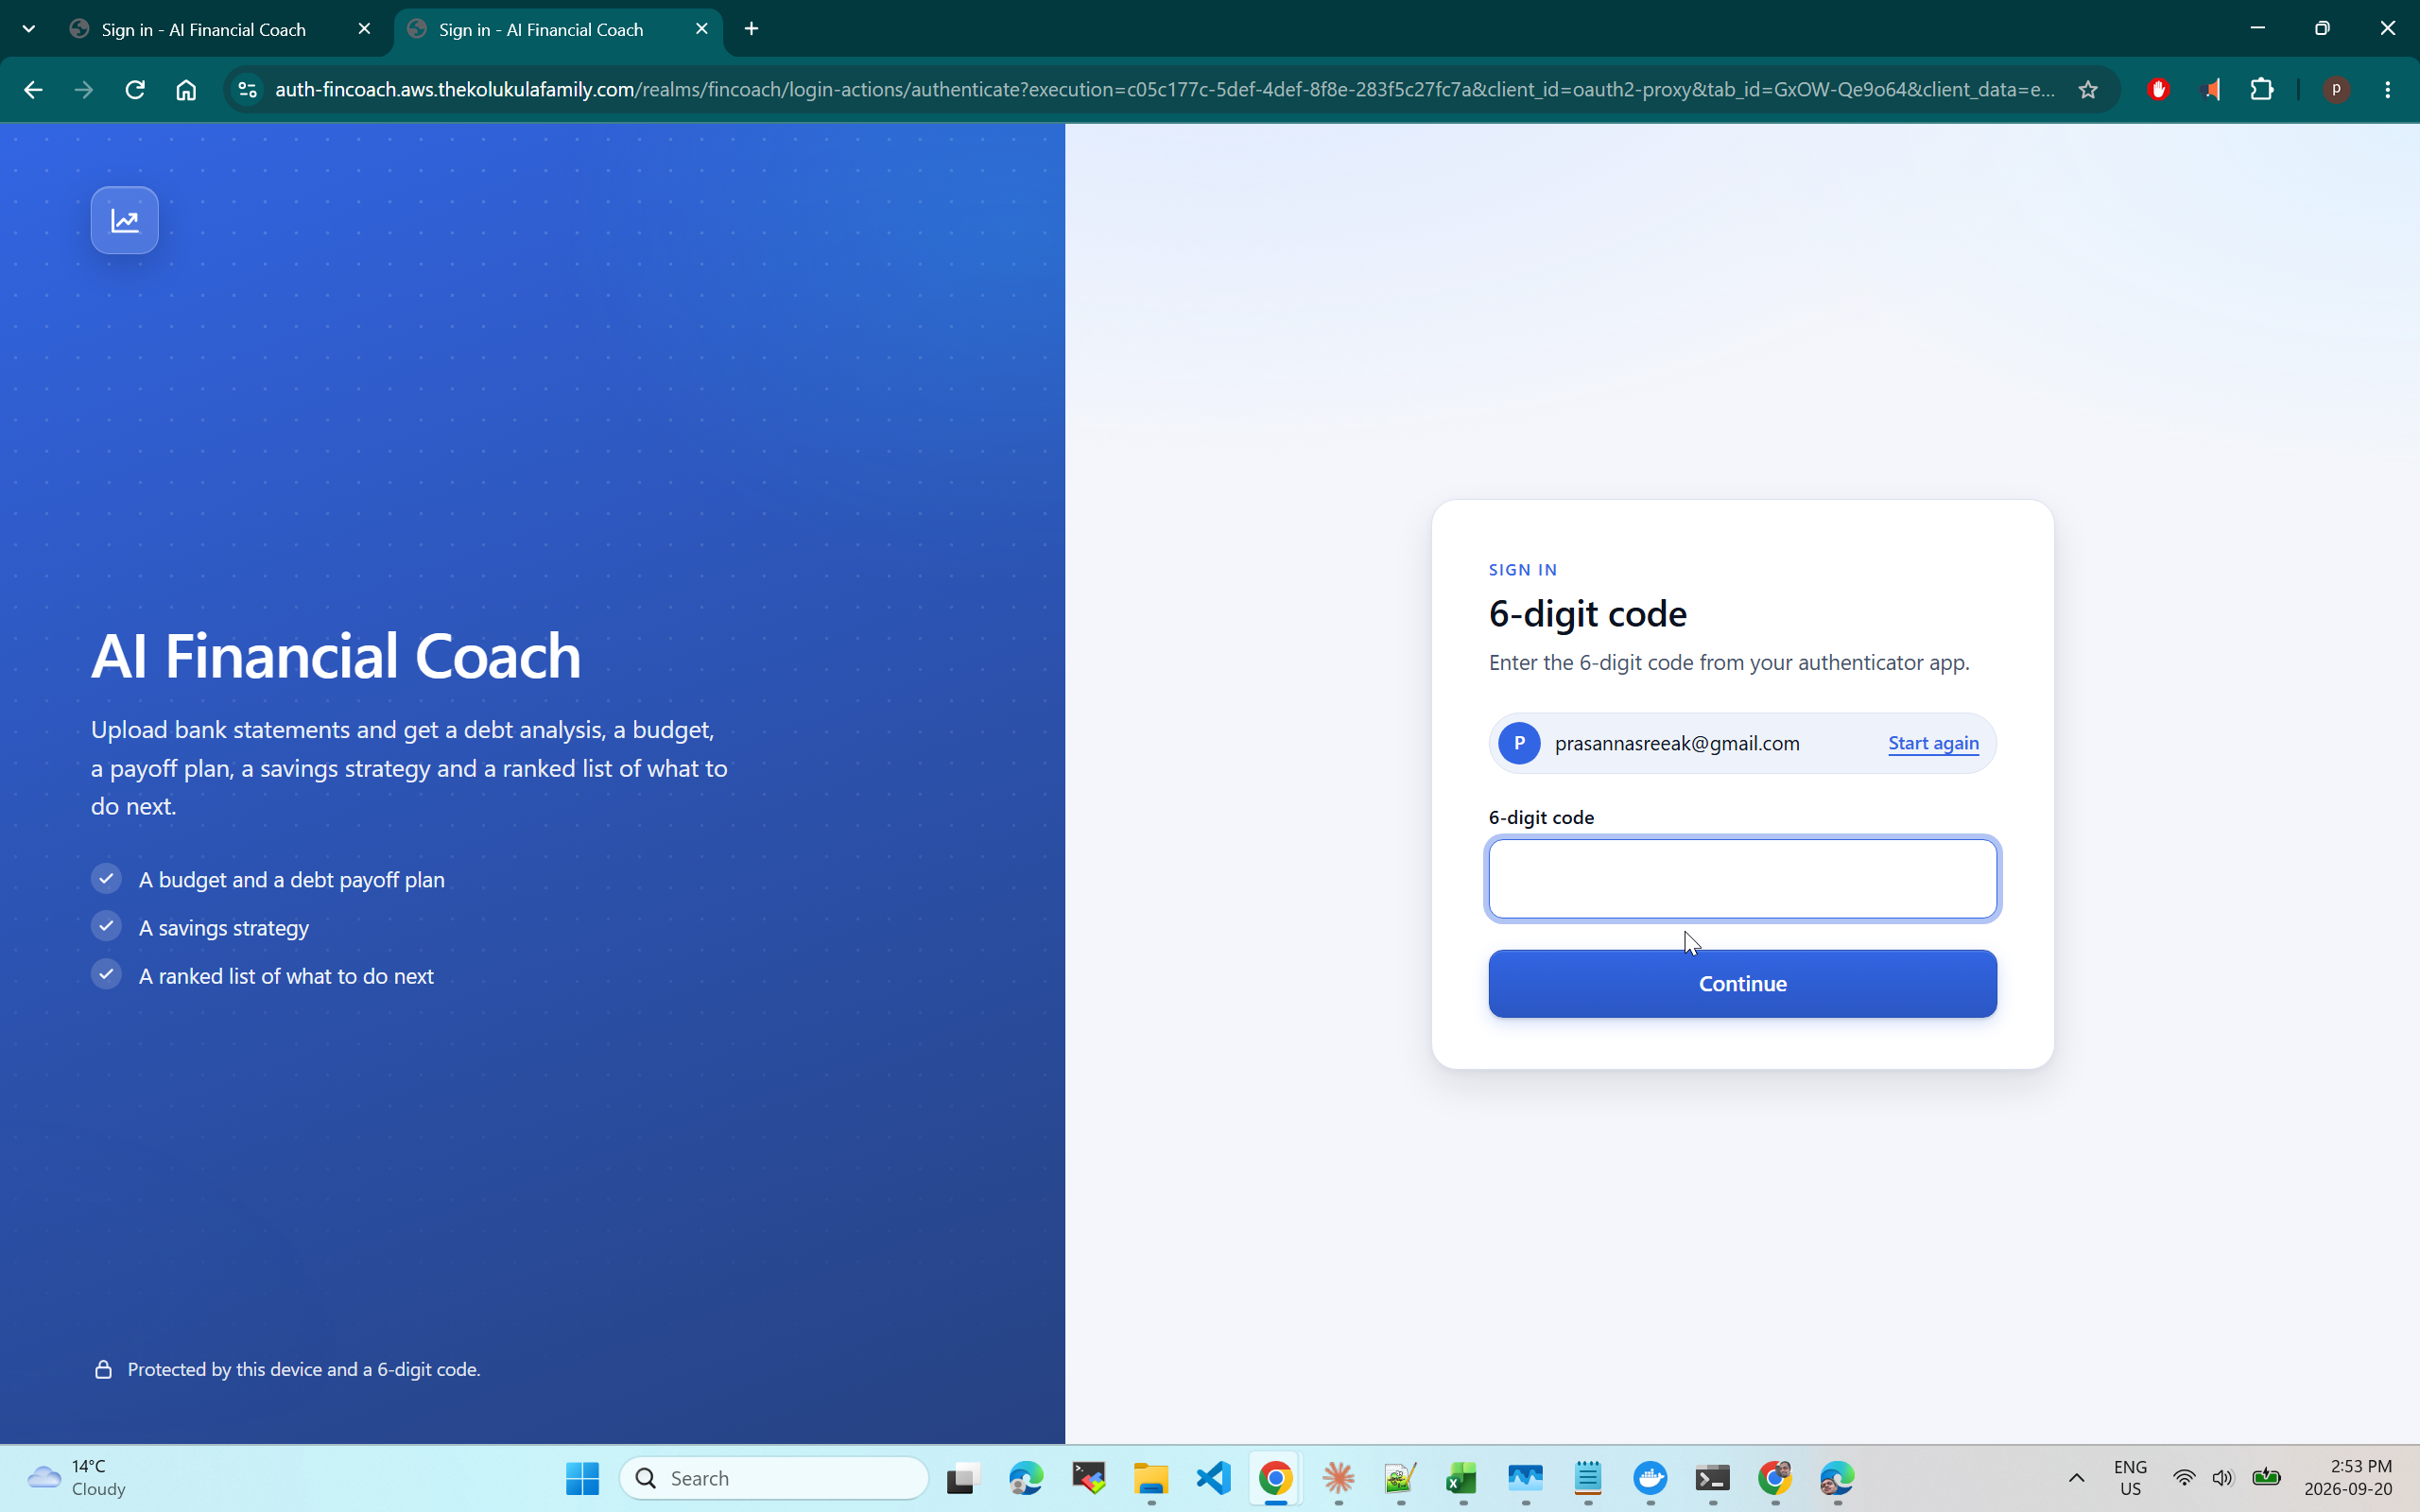The image size is (2420, 1512).
Task: Click the user avatar letter P
Action: pos(1519,743)
